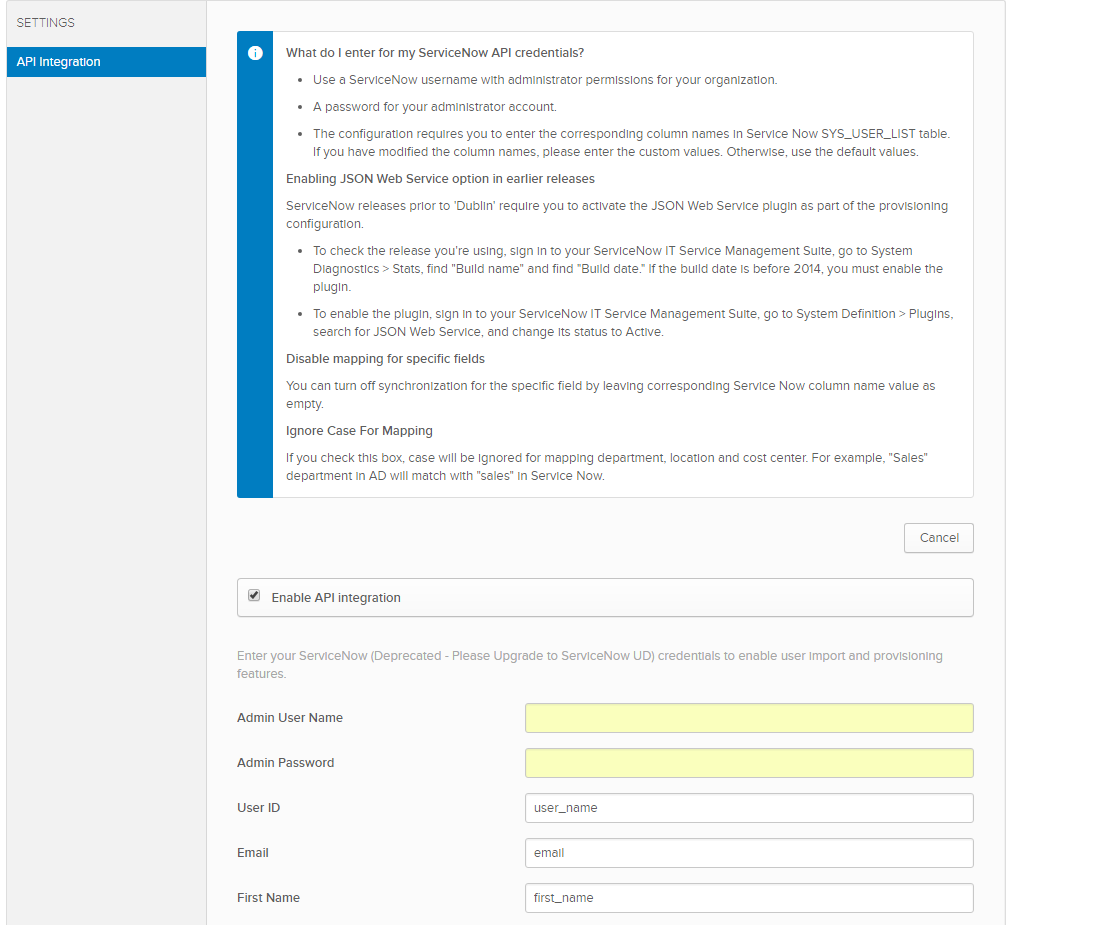Focus the First Name field containing first_name
Viewport: 1110px width, 925px height.
click(748, 898)
